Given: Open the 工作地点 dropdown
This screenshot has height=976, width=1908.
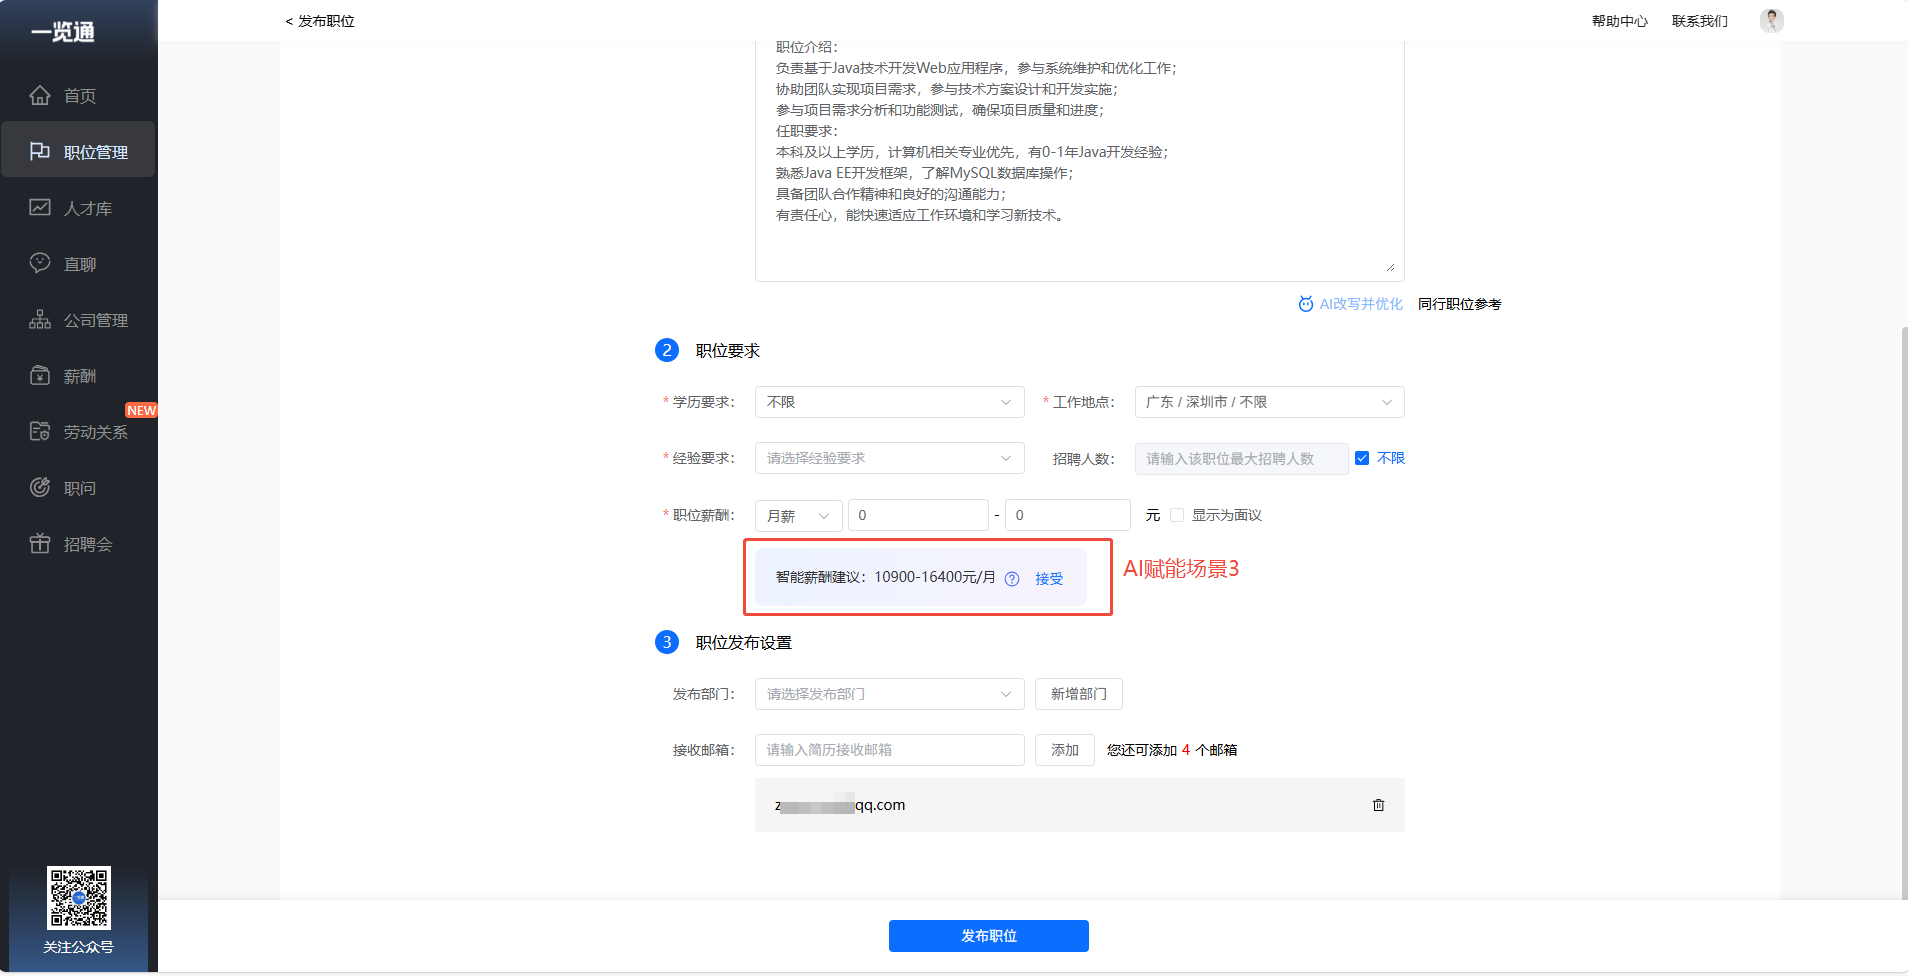Looking at the screenshot, I should pyautogui.click(x=1270, y=402).
